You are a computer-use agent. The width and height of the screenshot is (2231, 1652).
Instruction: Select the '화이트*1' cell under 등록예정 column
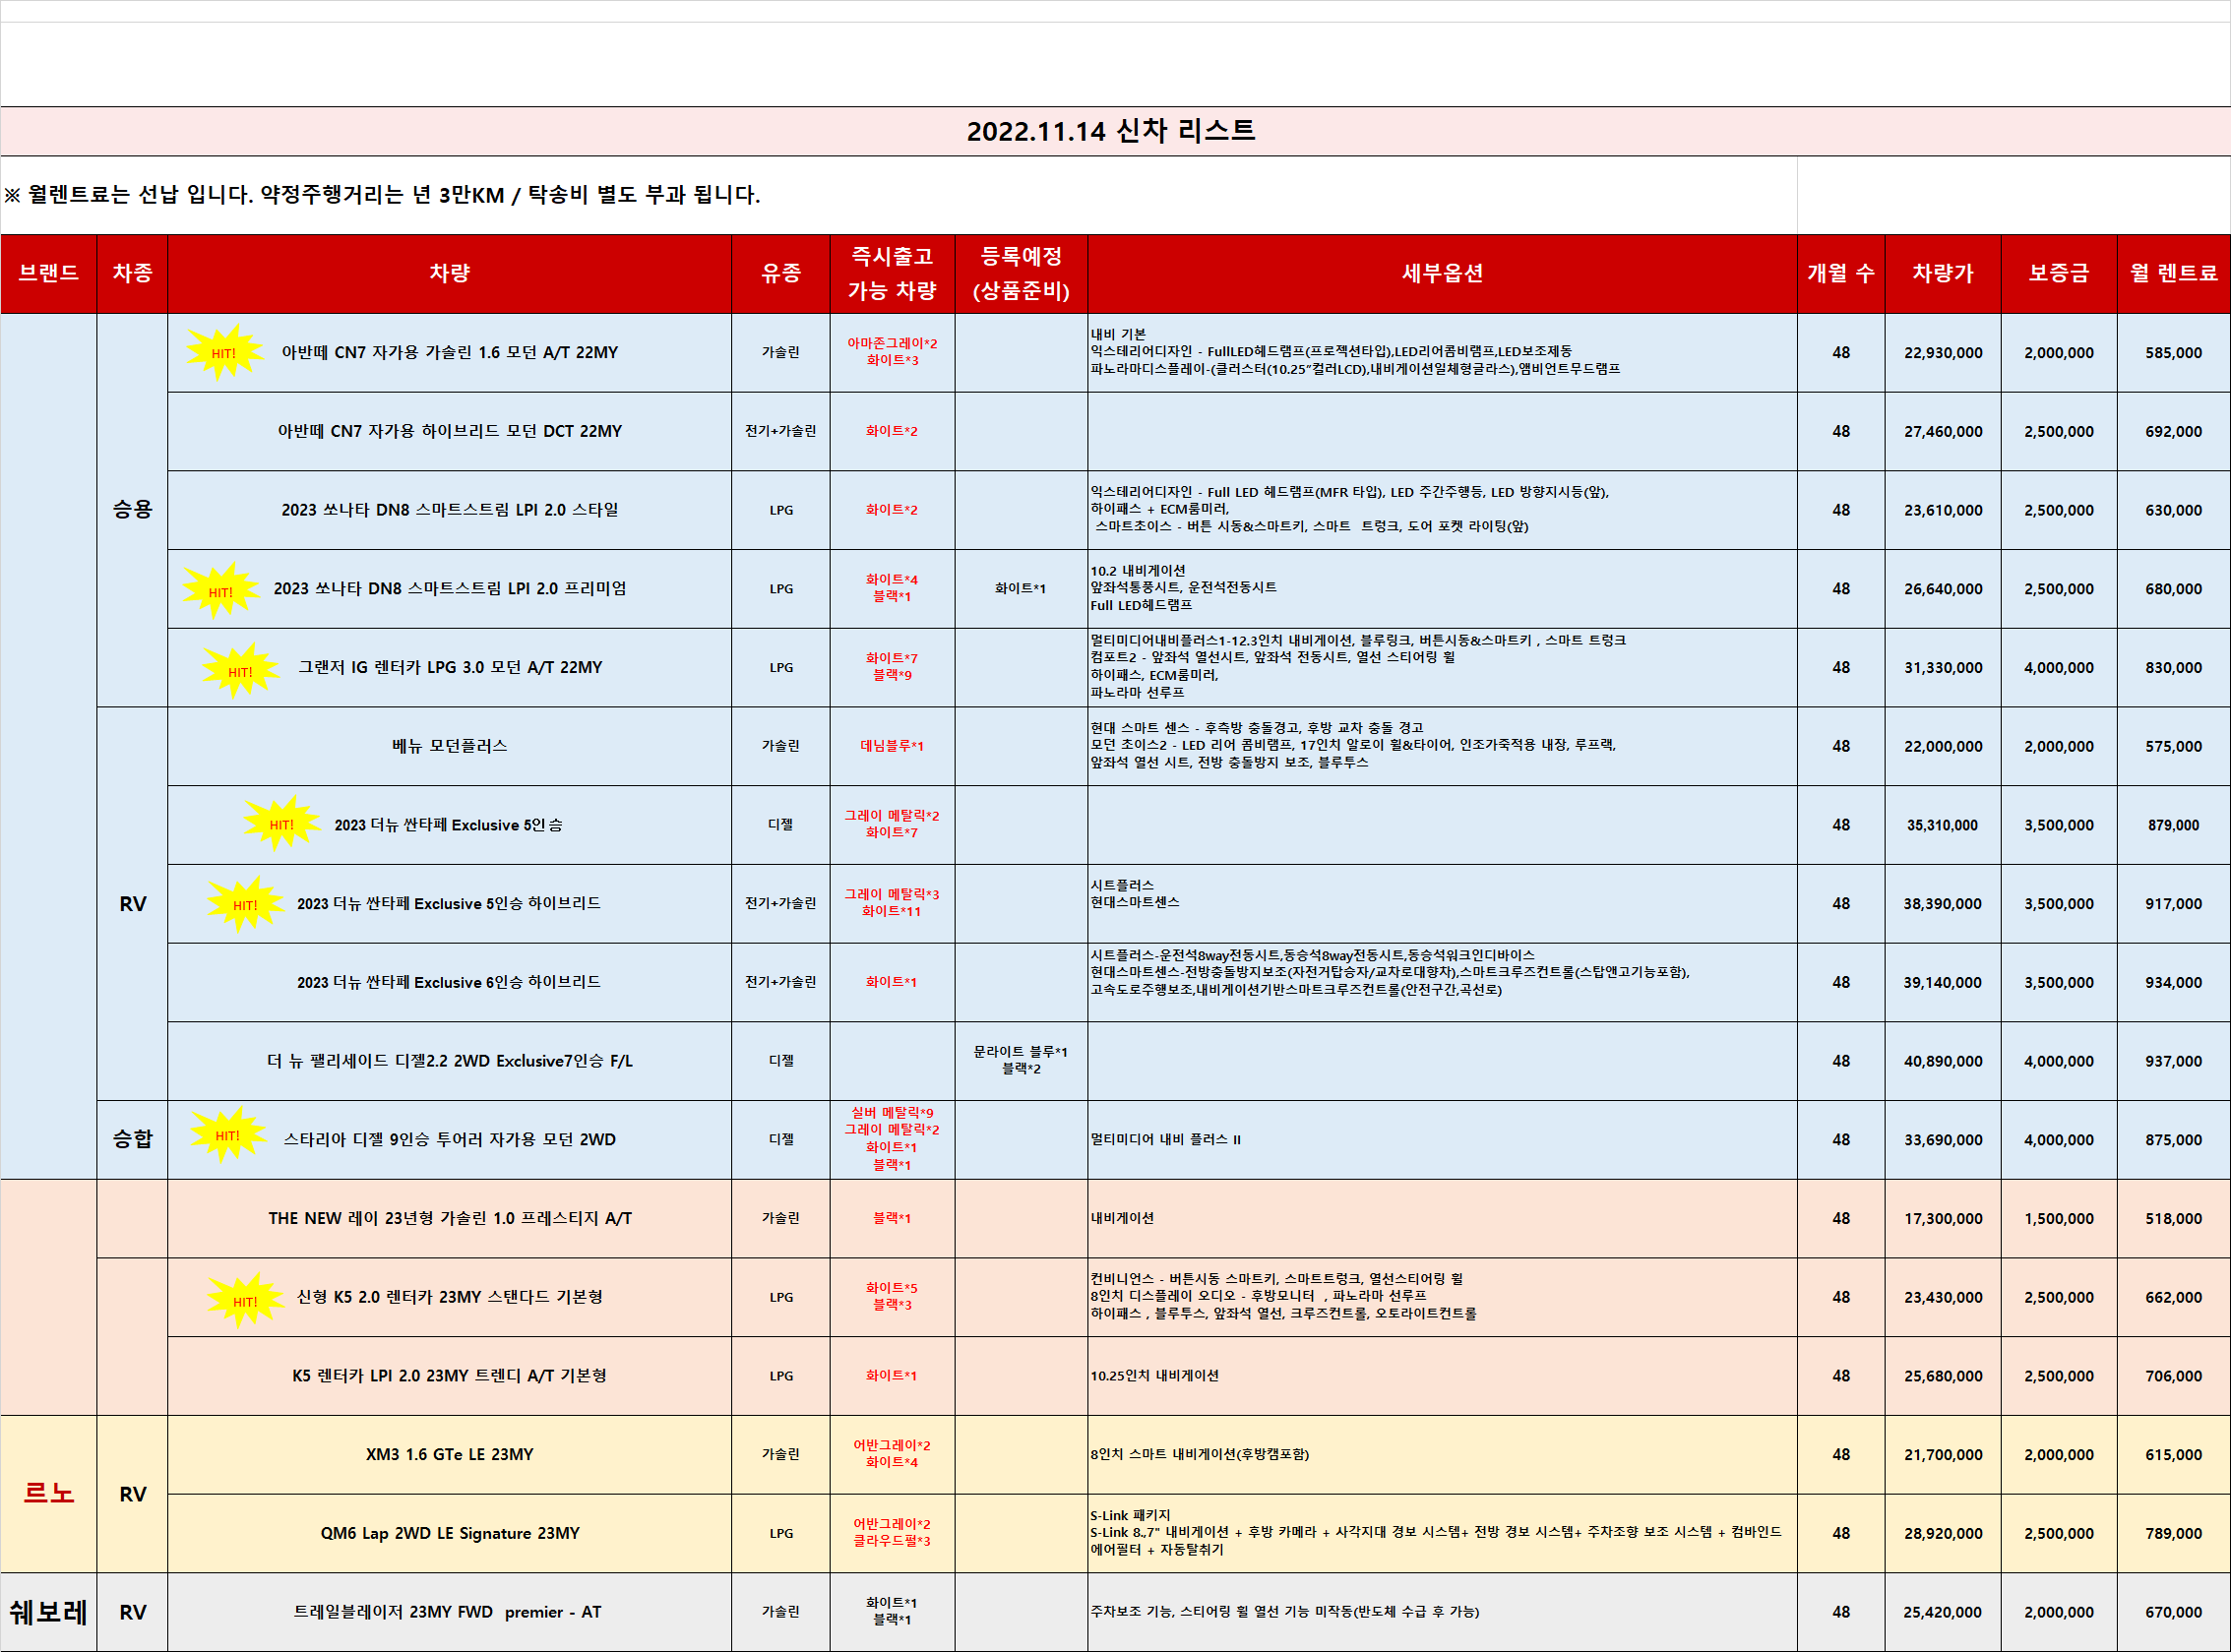point(1021,589)
